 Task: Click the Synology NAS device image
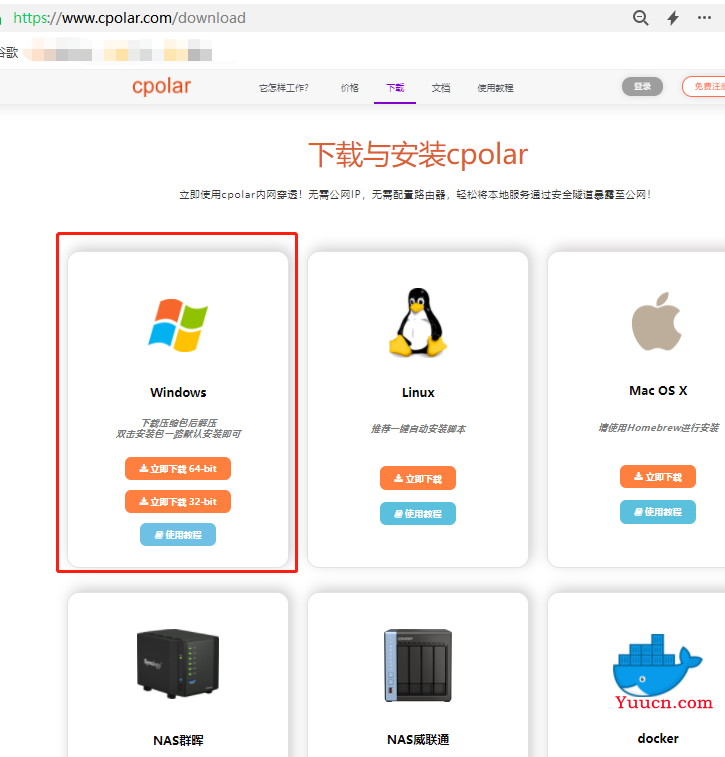pos(178,663)
